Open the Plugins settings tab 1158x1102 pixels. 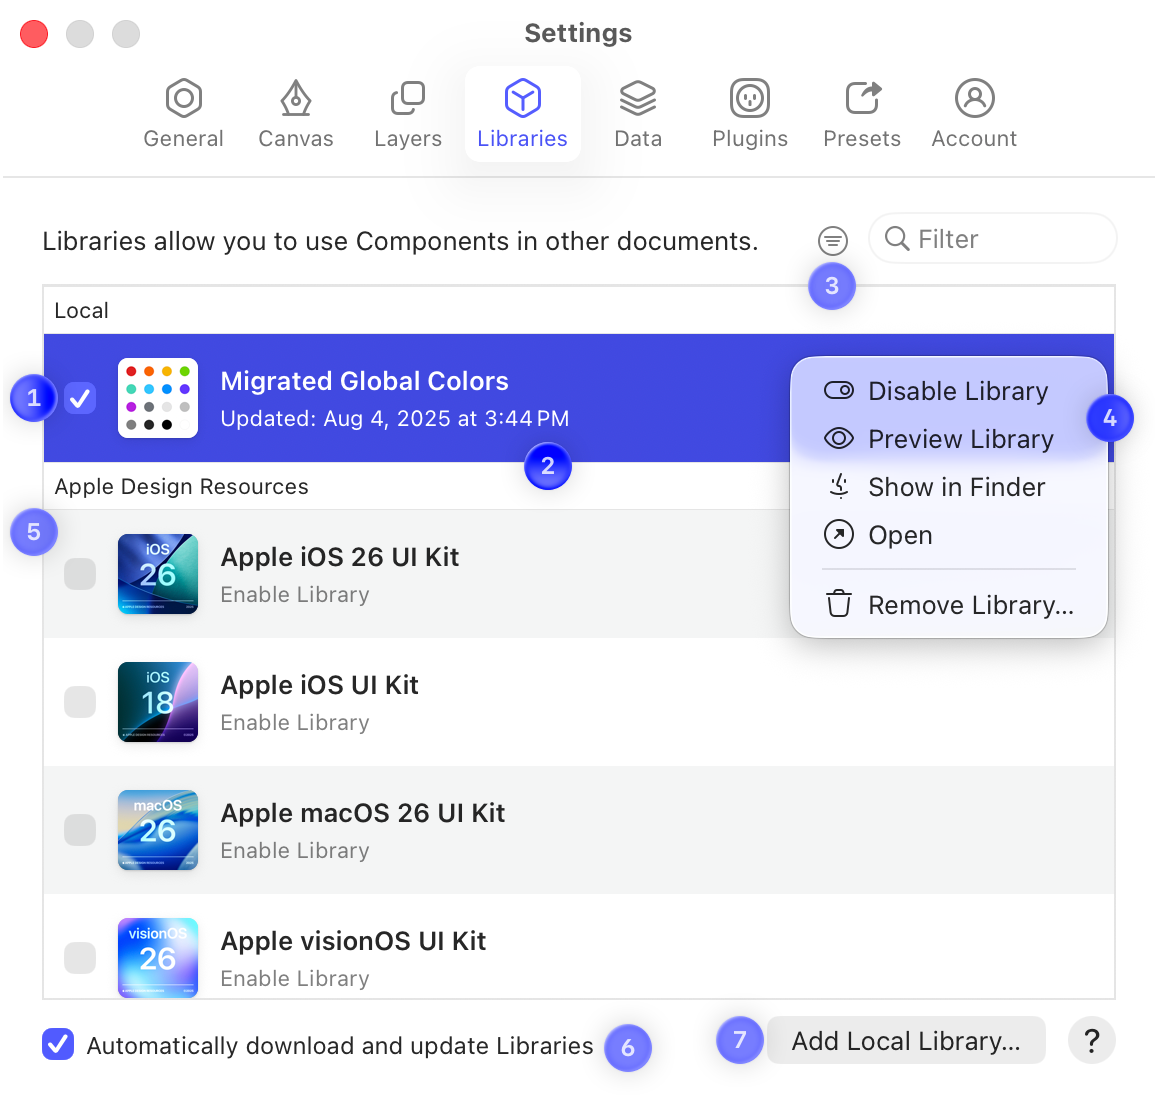750,114
